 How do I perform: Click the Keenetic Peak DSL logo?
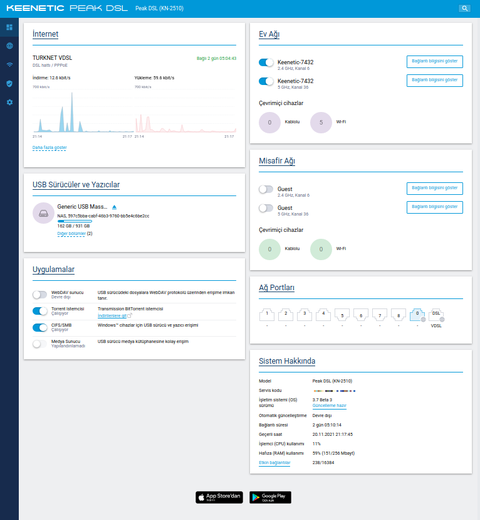pos(67,8)
